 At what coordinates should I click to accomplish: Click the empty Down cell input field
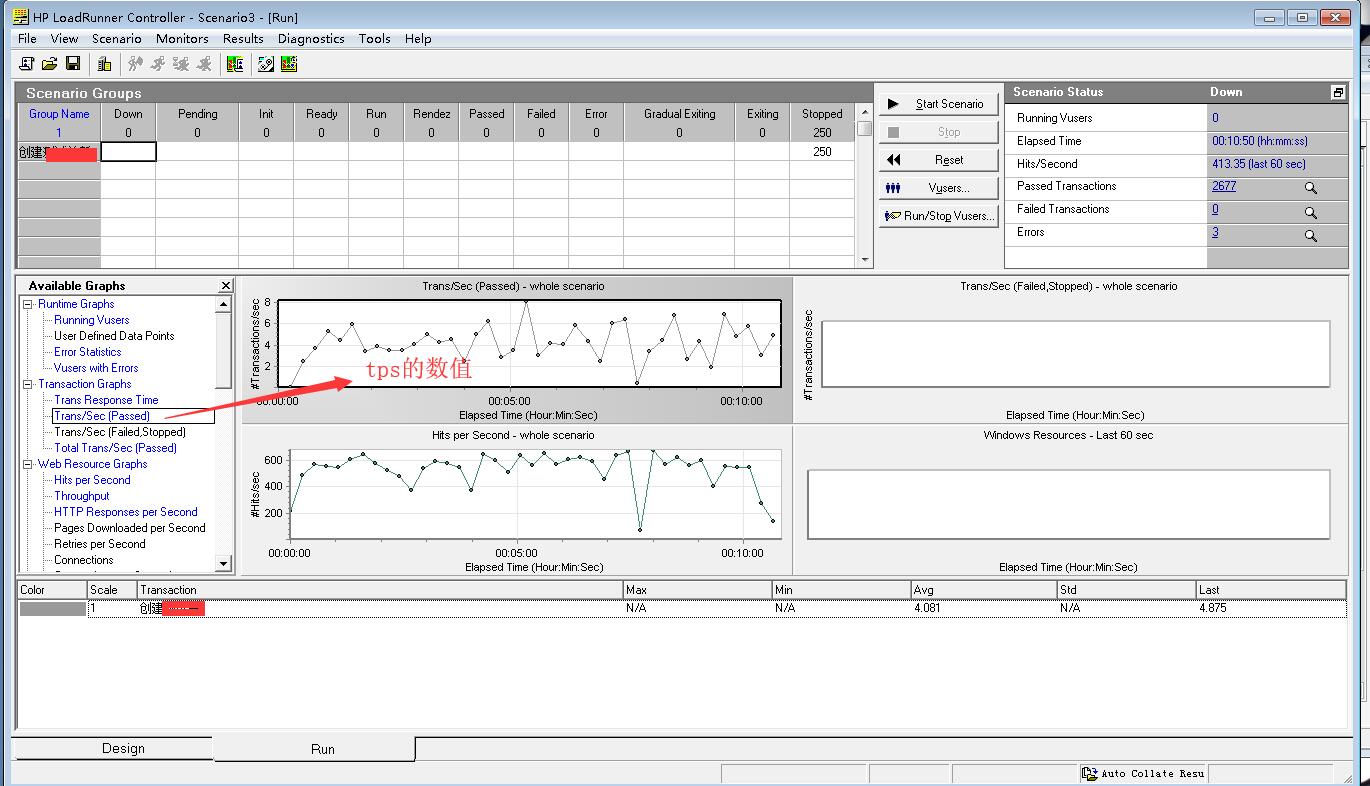tap(128, 152)
